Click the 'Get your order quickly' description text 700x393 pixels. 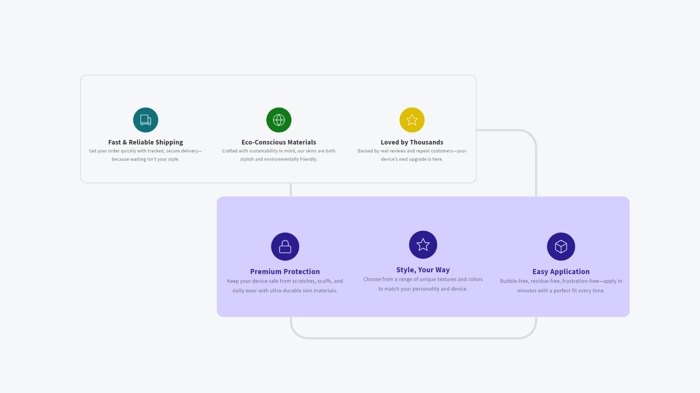tap(146, 155)
